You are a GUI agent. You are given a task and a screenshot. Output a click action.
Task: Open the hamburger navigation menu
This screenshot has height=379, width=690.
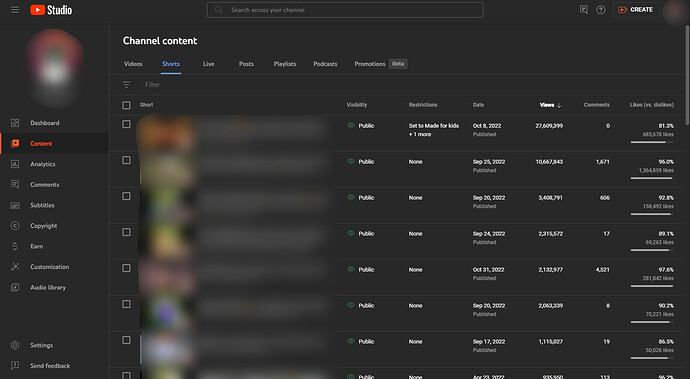pyautogui.click(x=15, y=10)
